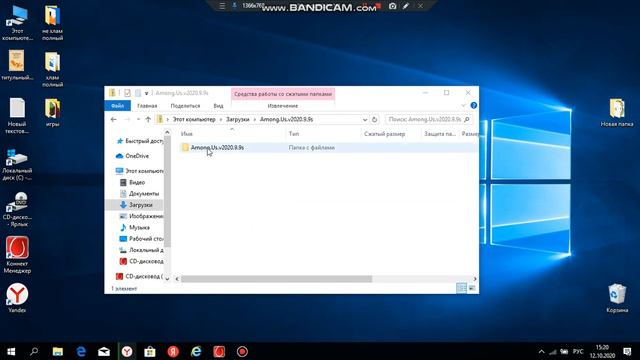Screen dimensions: 640x360
Task: Open the Вид ribbon tab
Action: click(218, 106)
